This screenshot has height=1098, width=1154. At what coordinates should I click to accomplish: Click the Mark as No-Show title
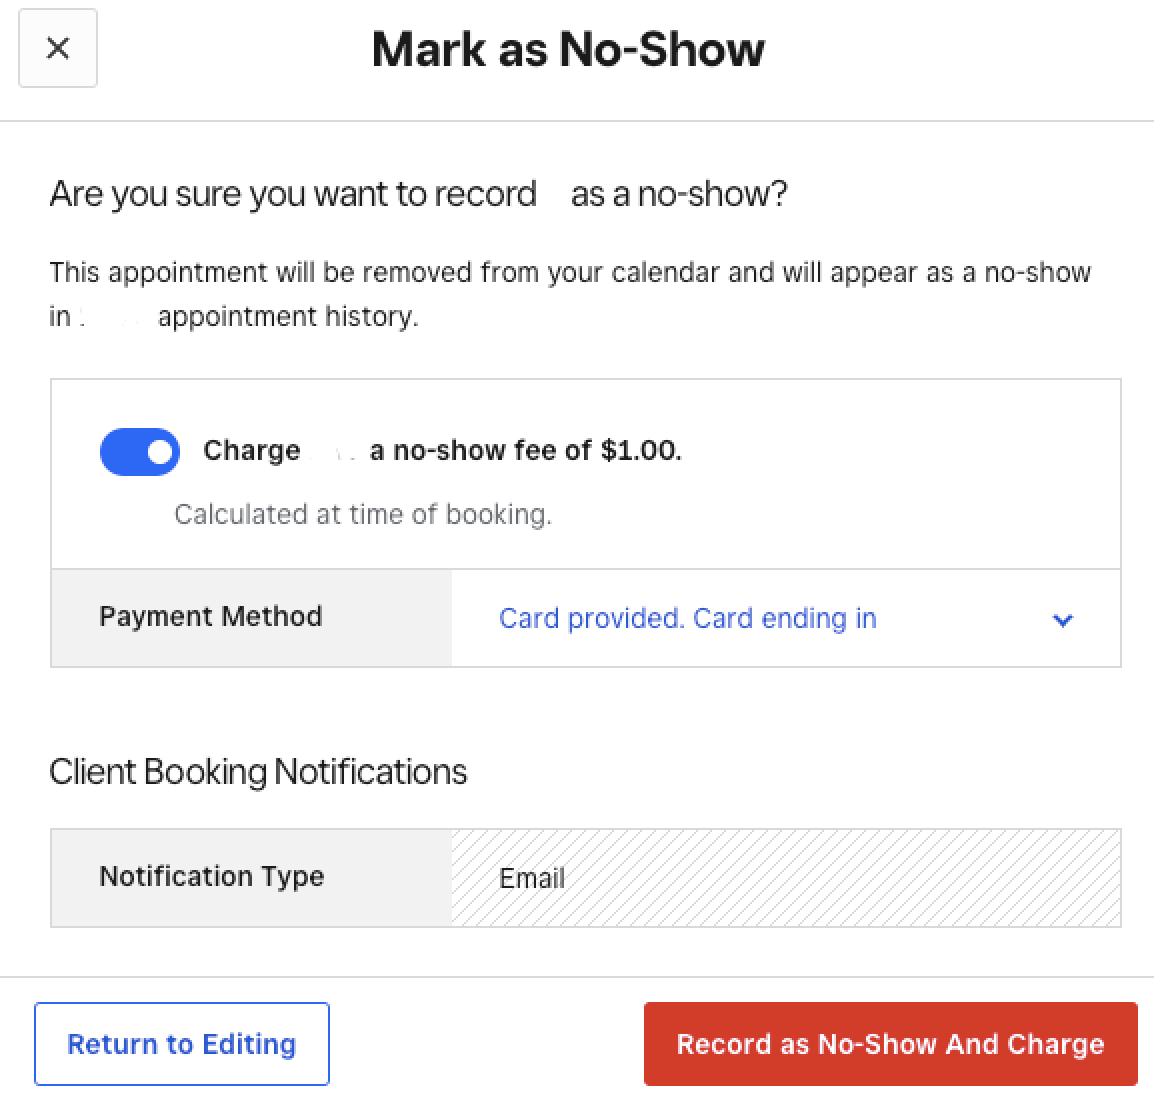(568, 49)
